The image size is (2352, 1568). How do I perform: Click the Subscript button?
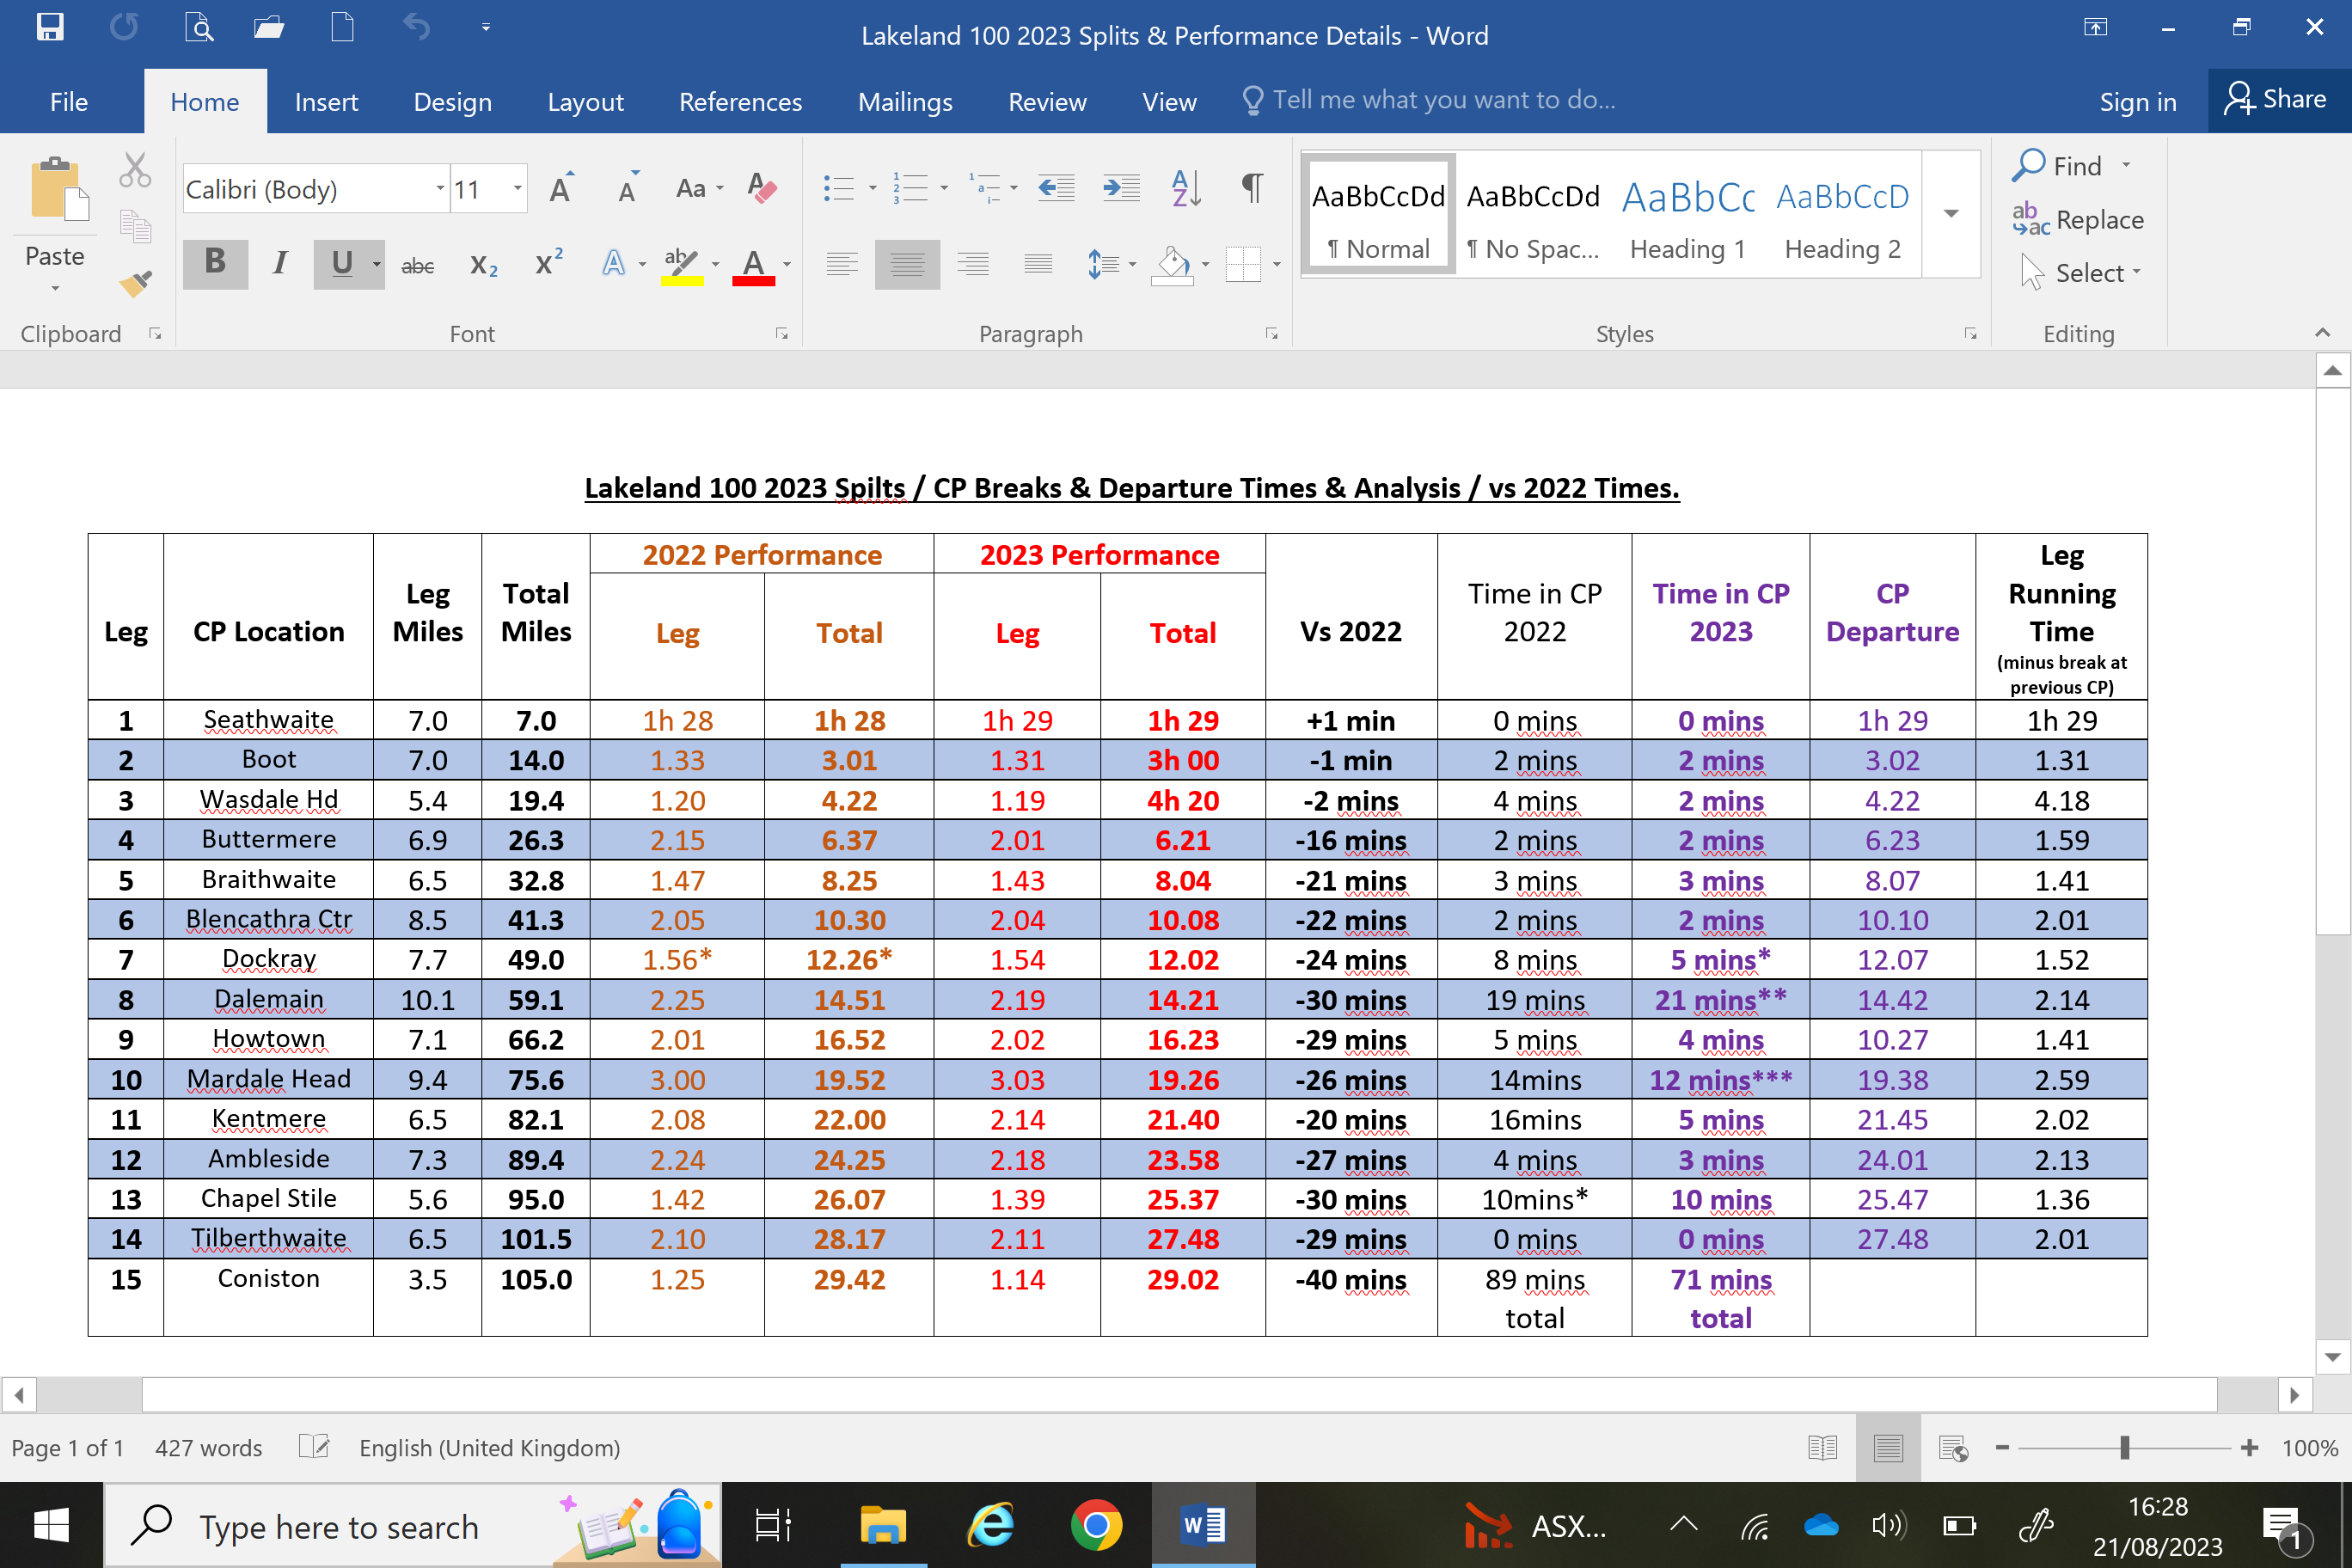pos(483,264)
